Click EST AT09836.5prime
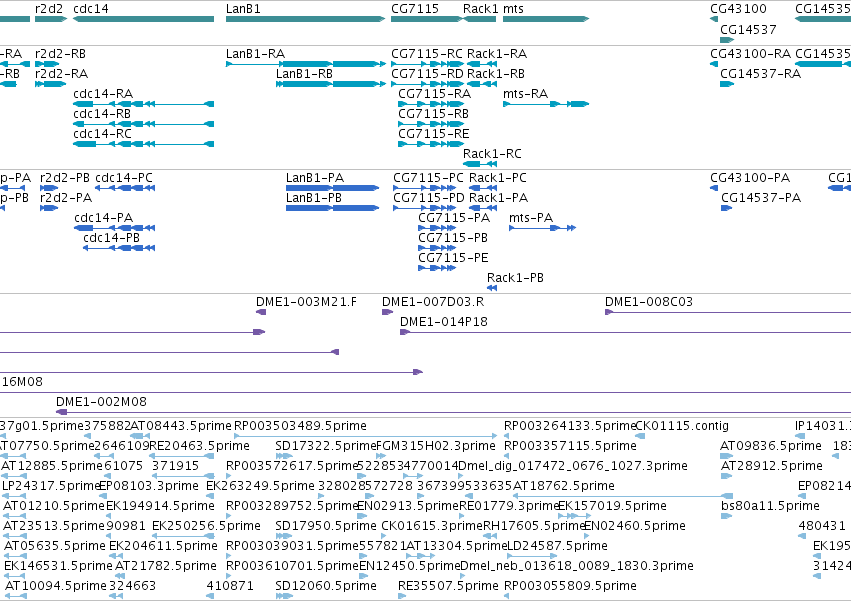This screenshot has width=851, height=601. [x=726, y=456]
